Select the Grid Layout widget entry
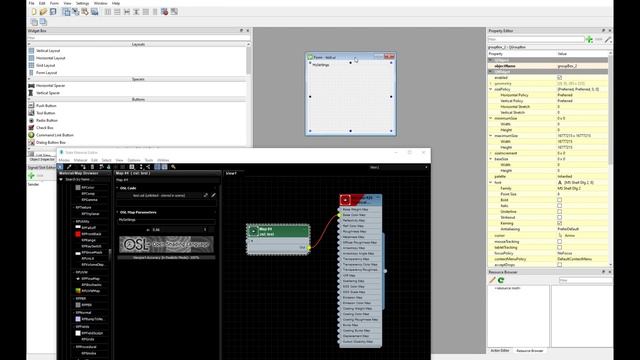Screen dimensions: 640x360 point(45,65)
